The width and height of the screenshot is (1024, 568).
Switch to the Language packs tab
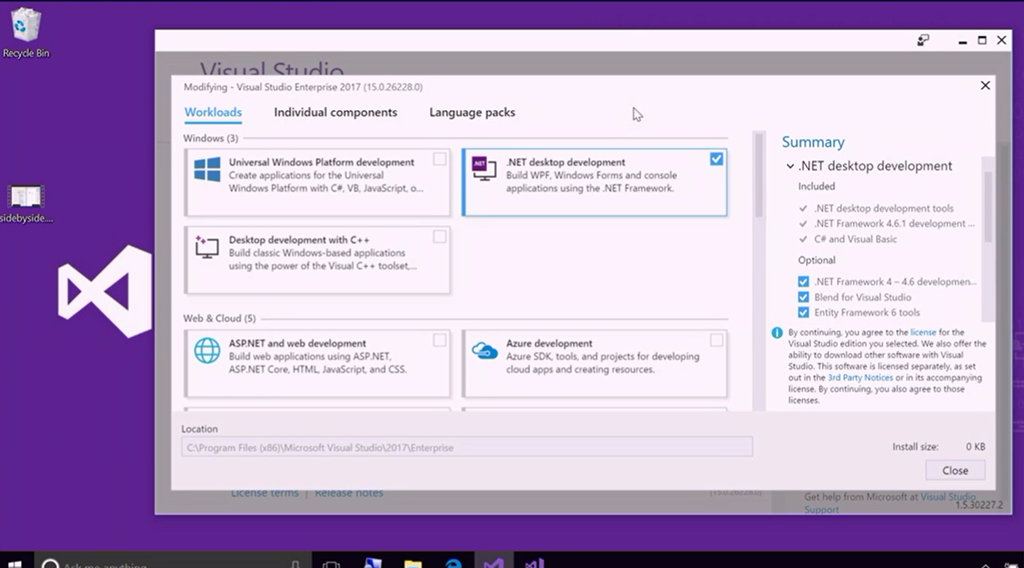point(472,113)
